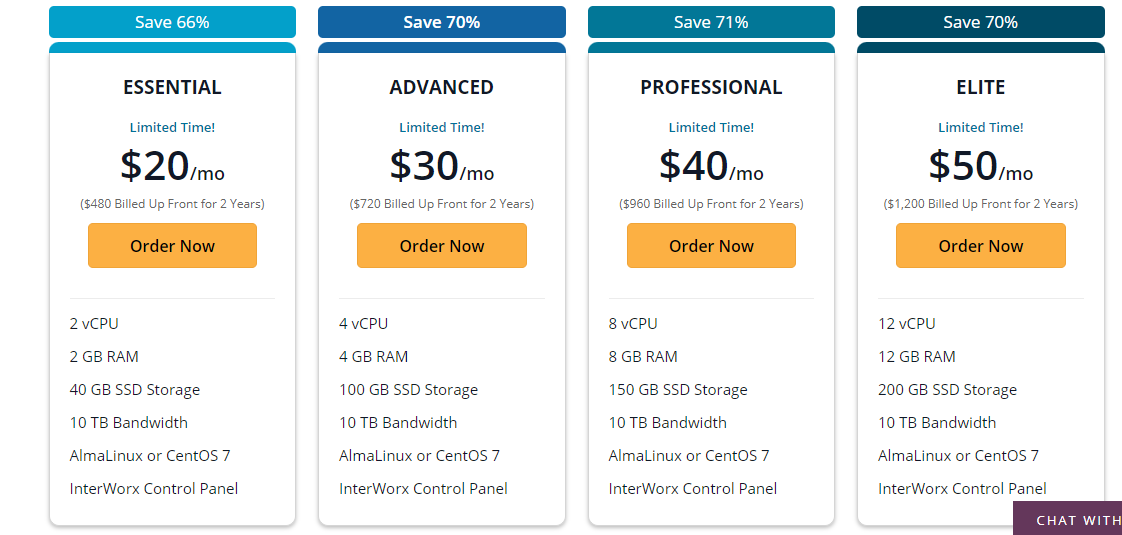Click Order Now for Advanced plan
The height and width of the screenshot is (535, 1122).
pos(442,245)
